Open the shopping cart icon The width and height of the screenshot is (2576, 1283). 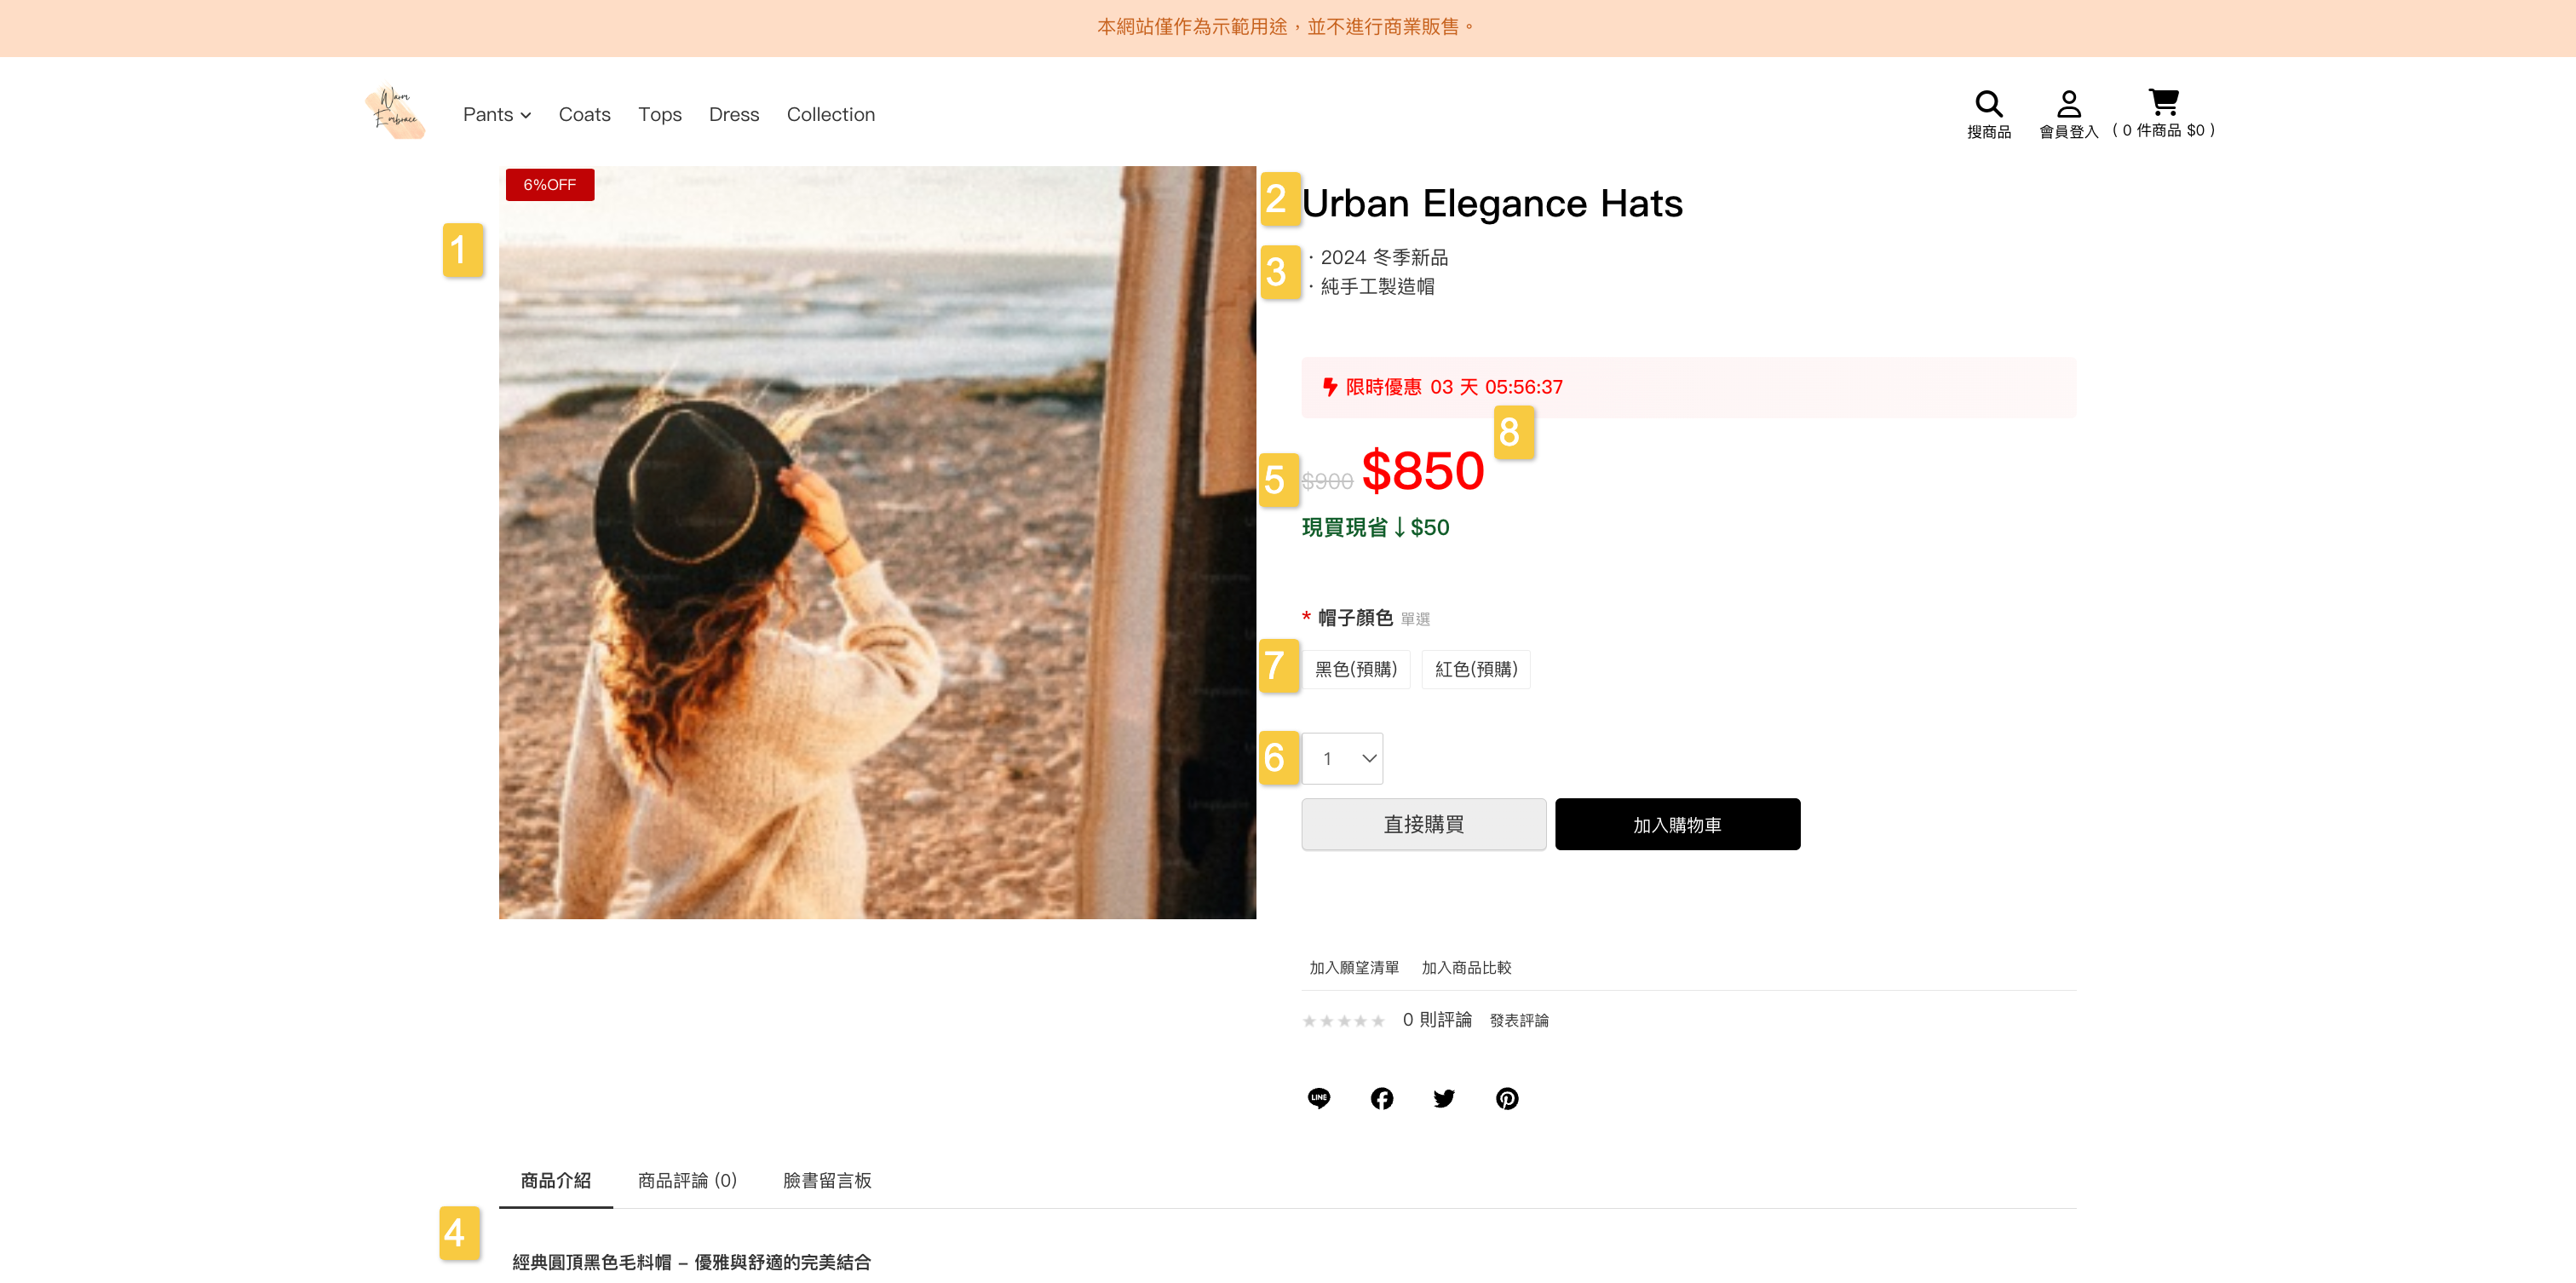point(2163,102)
